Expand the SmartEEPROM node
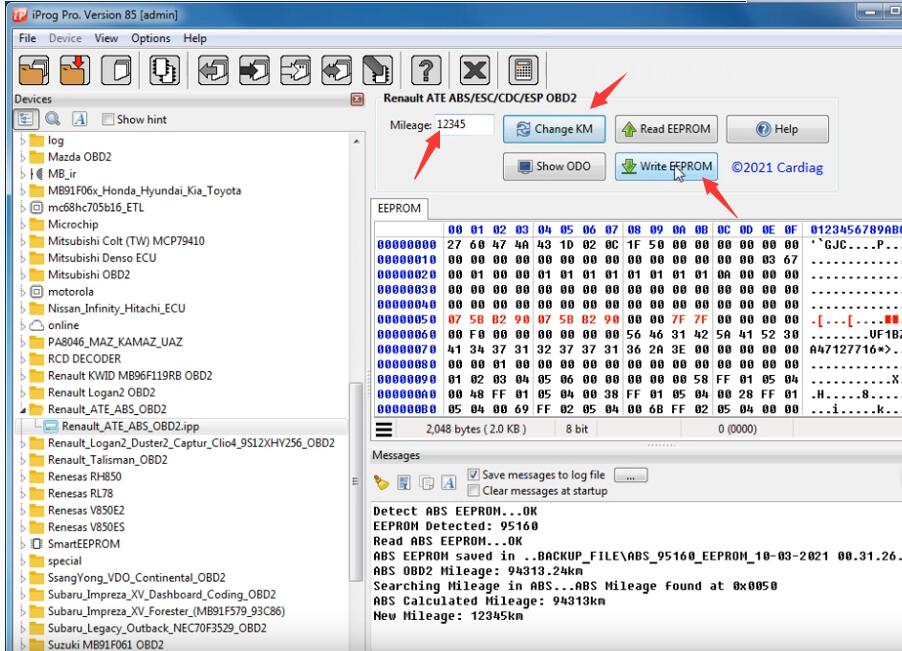Screen dimensions: 902x651 [23, 544]
